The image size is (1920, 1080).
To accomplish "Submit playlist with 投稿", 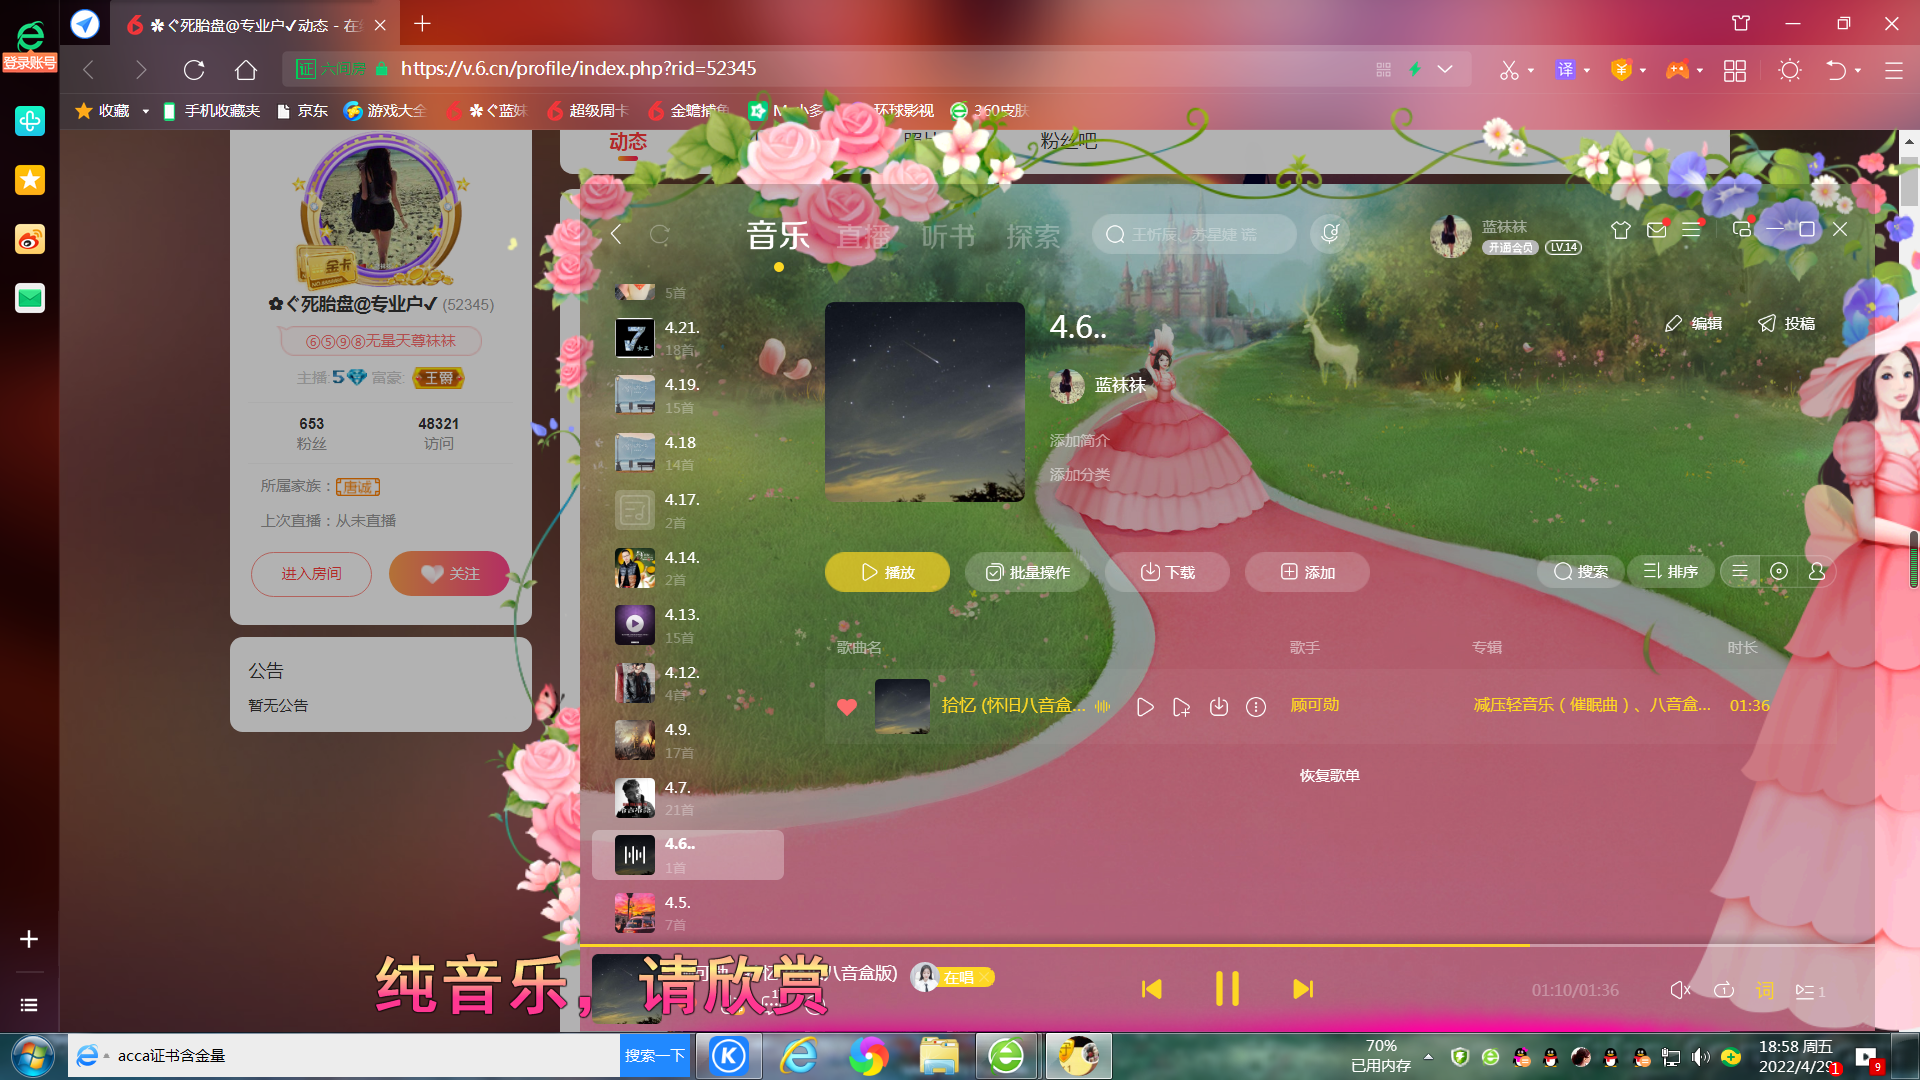I will pyautogui.click(x=1786, y=323).
